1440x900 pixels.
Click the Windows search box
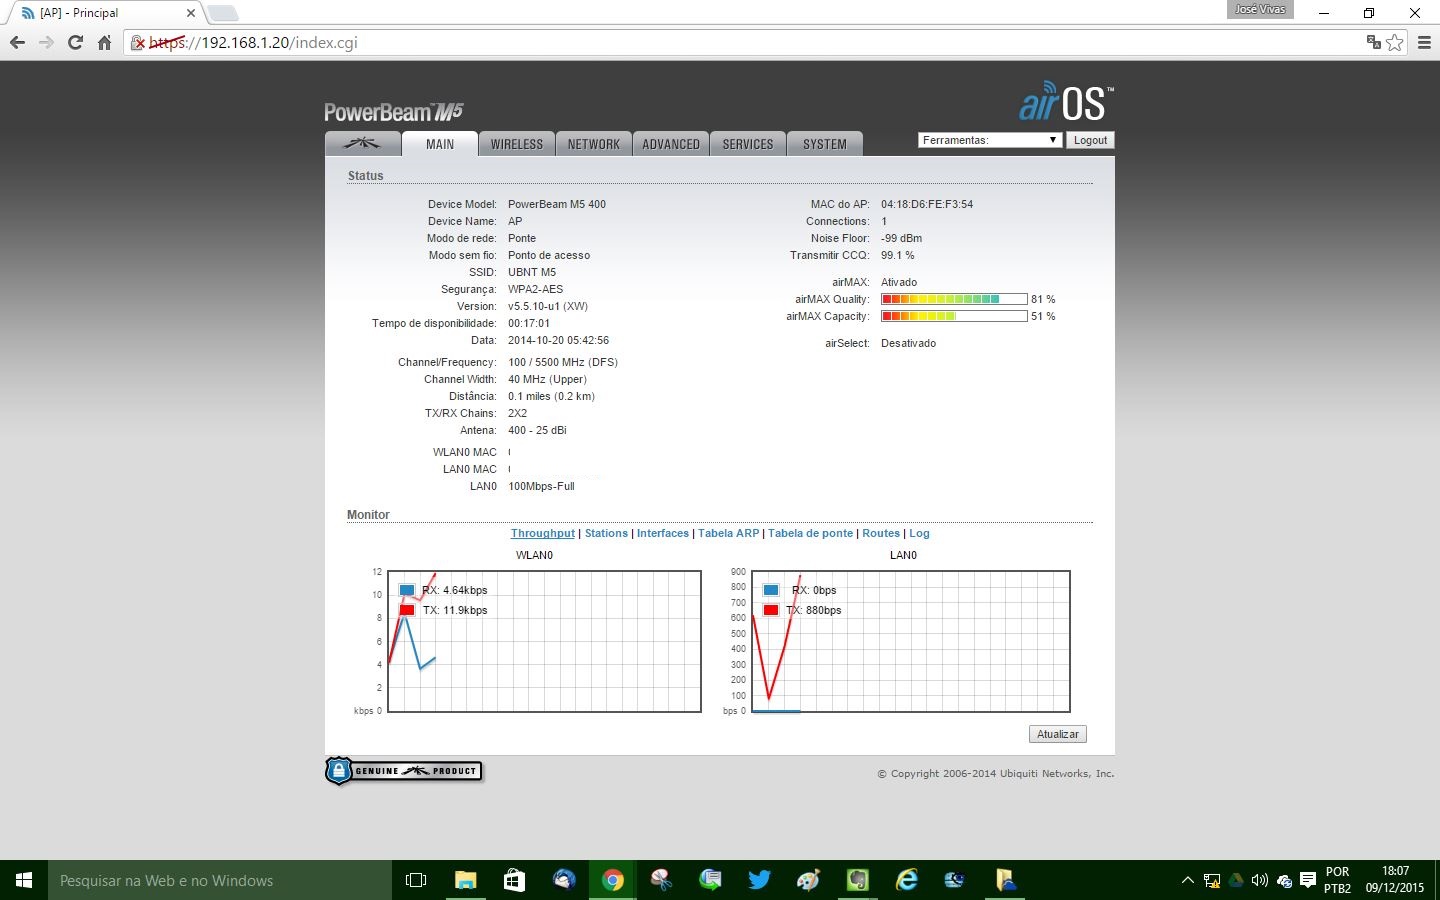(220, 880)
